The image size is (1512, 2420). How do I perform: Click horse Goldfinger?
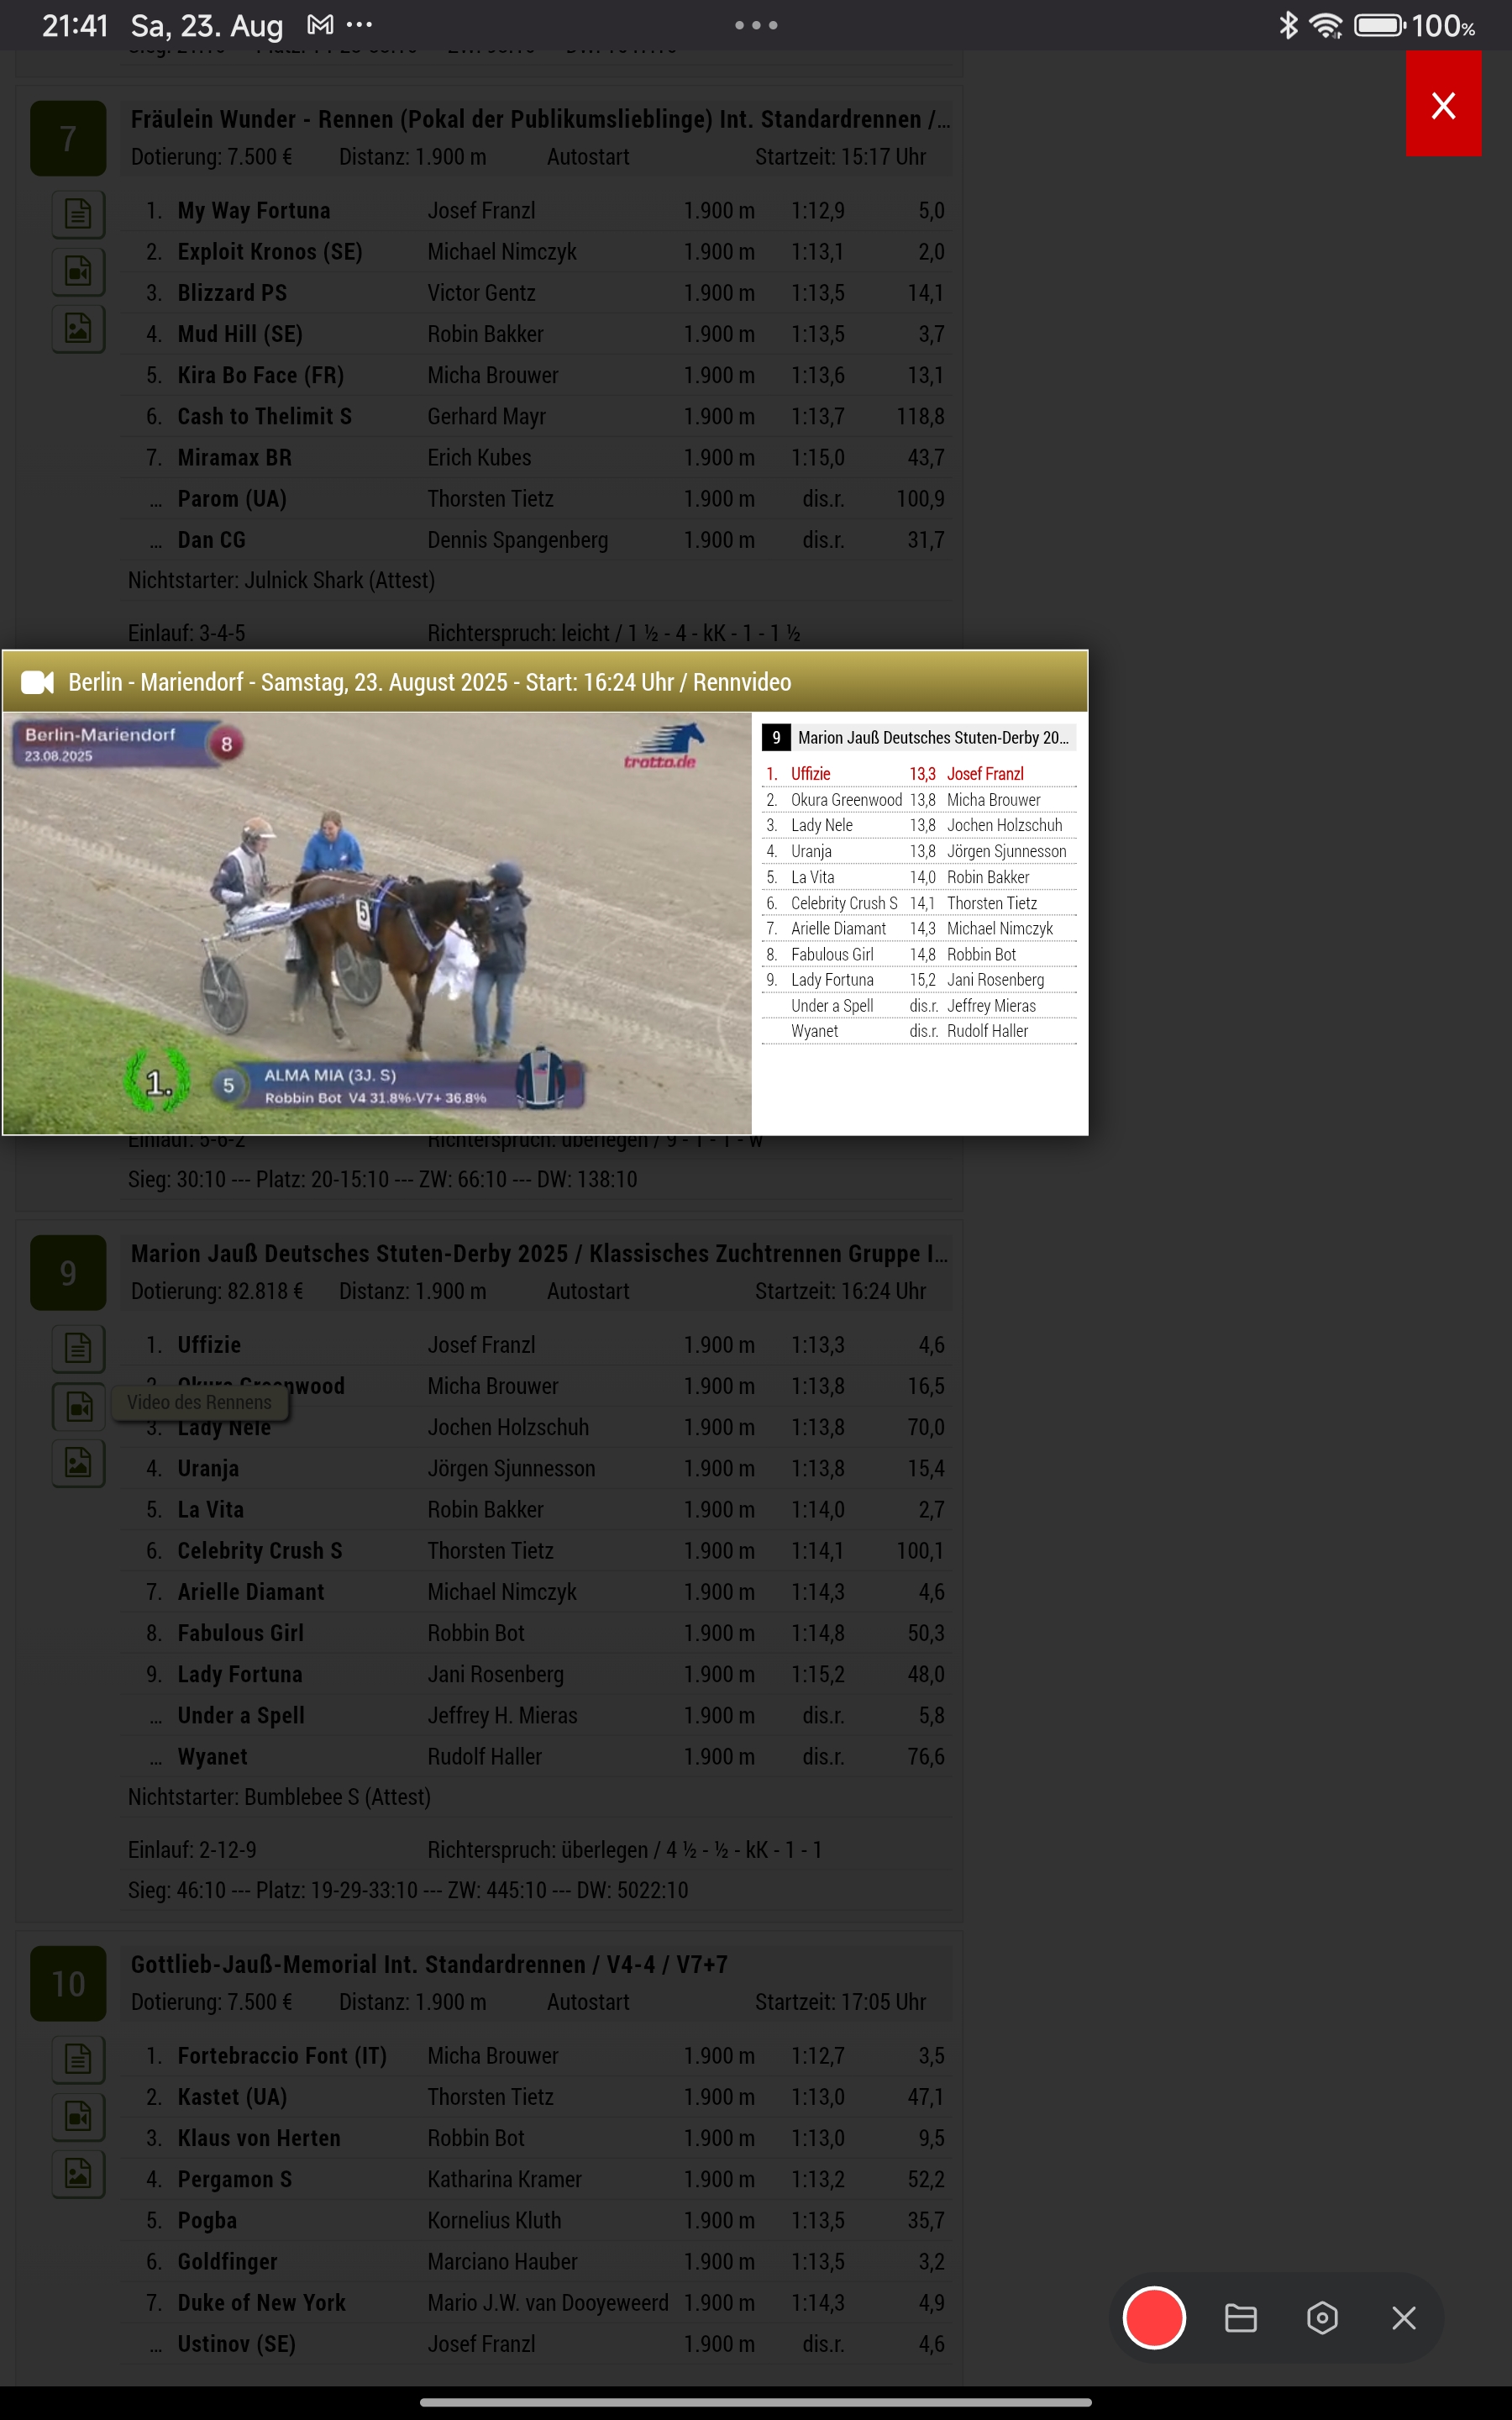click(227, 2260)
